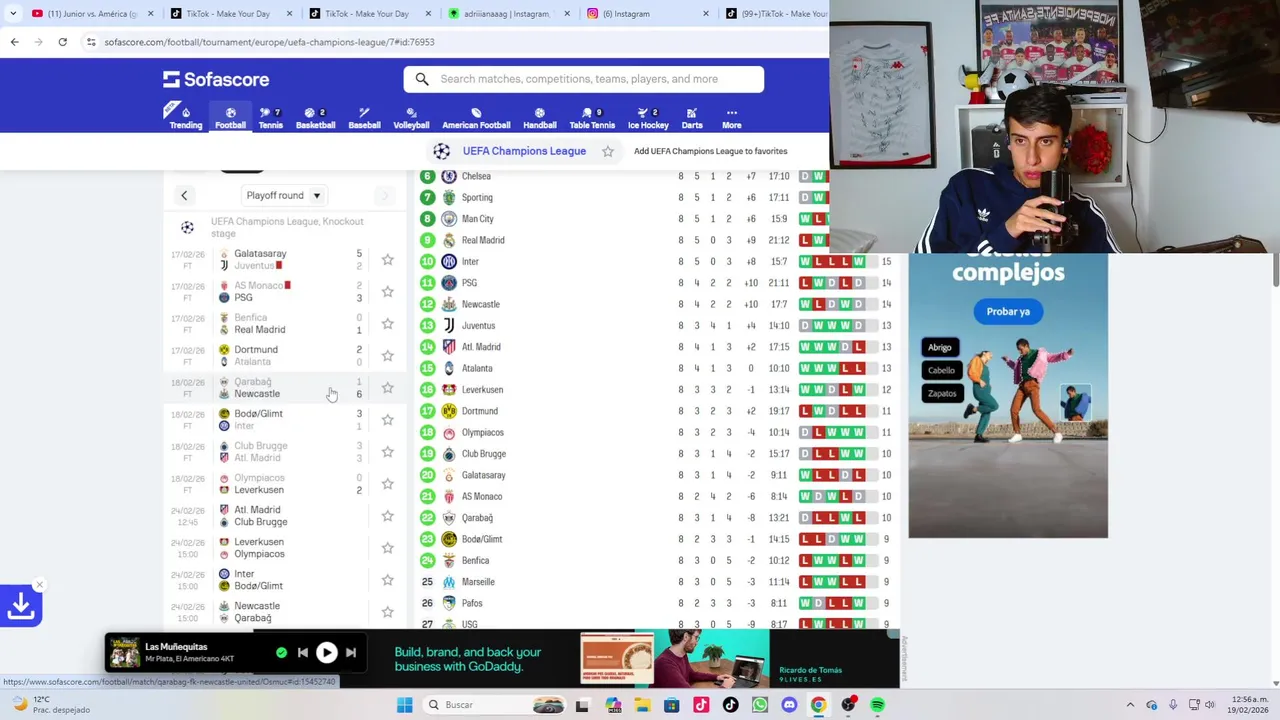The height and width of the screenshot is (720, 1280).
Task: Favorite the Qarabağ vs Newcastle FT match
Action: click(387, 388)
